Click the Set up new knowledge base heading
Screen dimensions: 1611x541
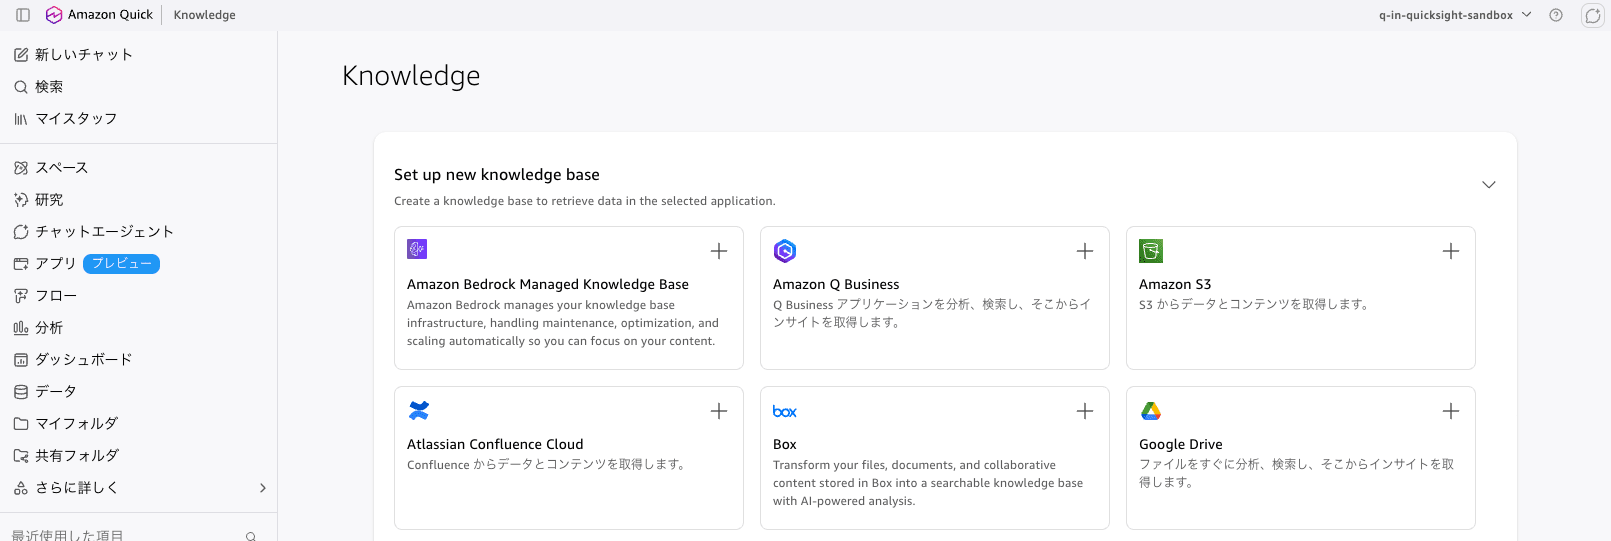[x=497, y=175]
